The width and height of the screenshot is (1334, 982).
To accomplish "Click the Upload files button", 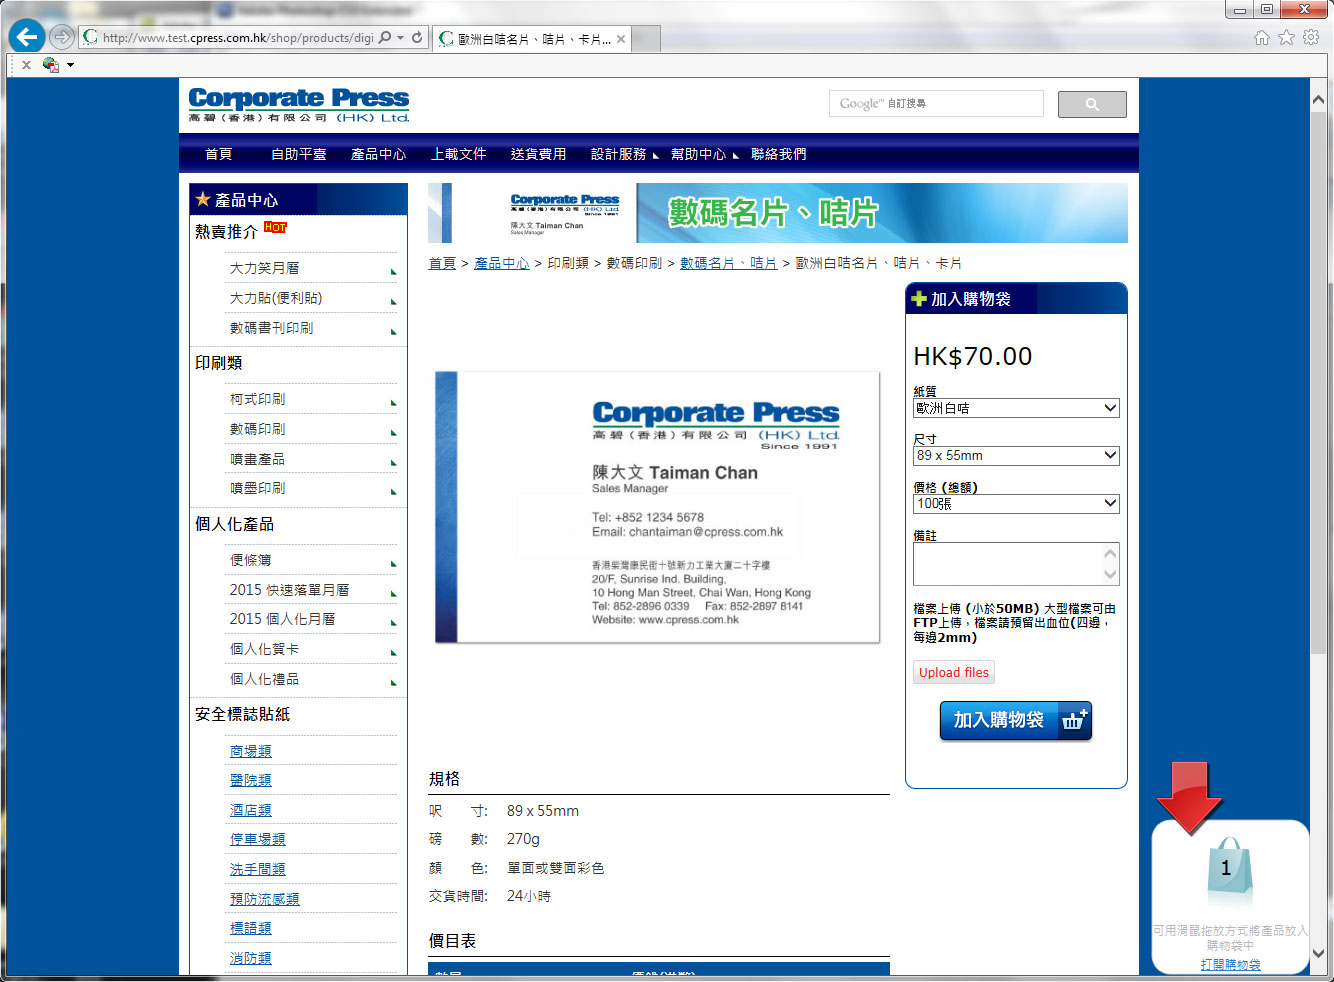I will (953, 672).
